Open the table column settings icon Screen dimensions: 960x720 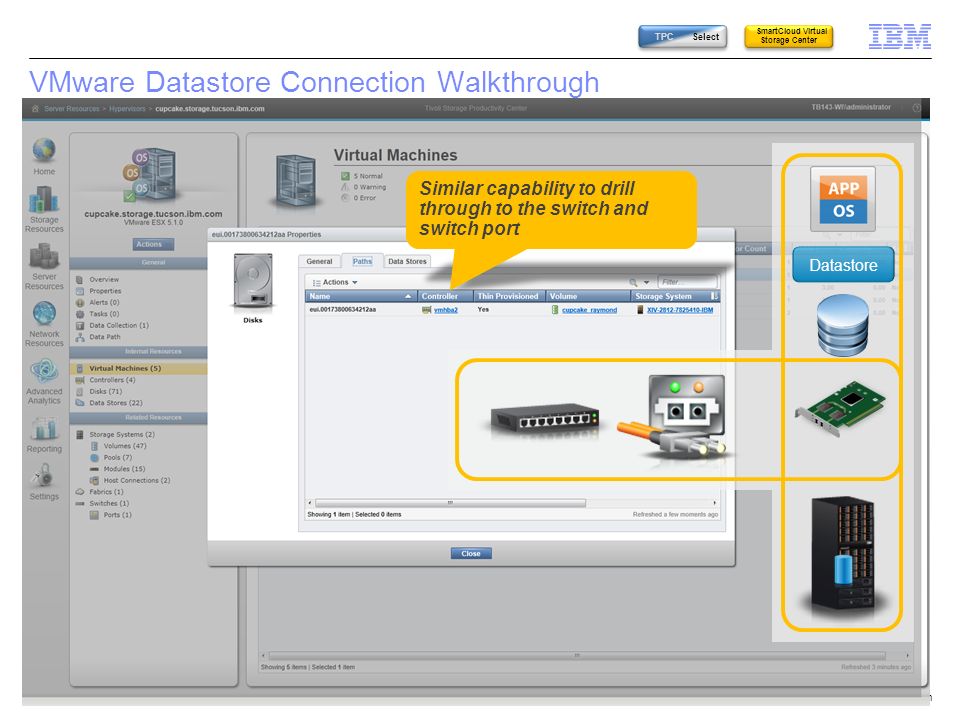(714, 296)
